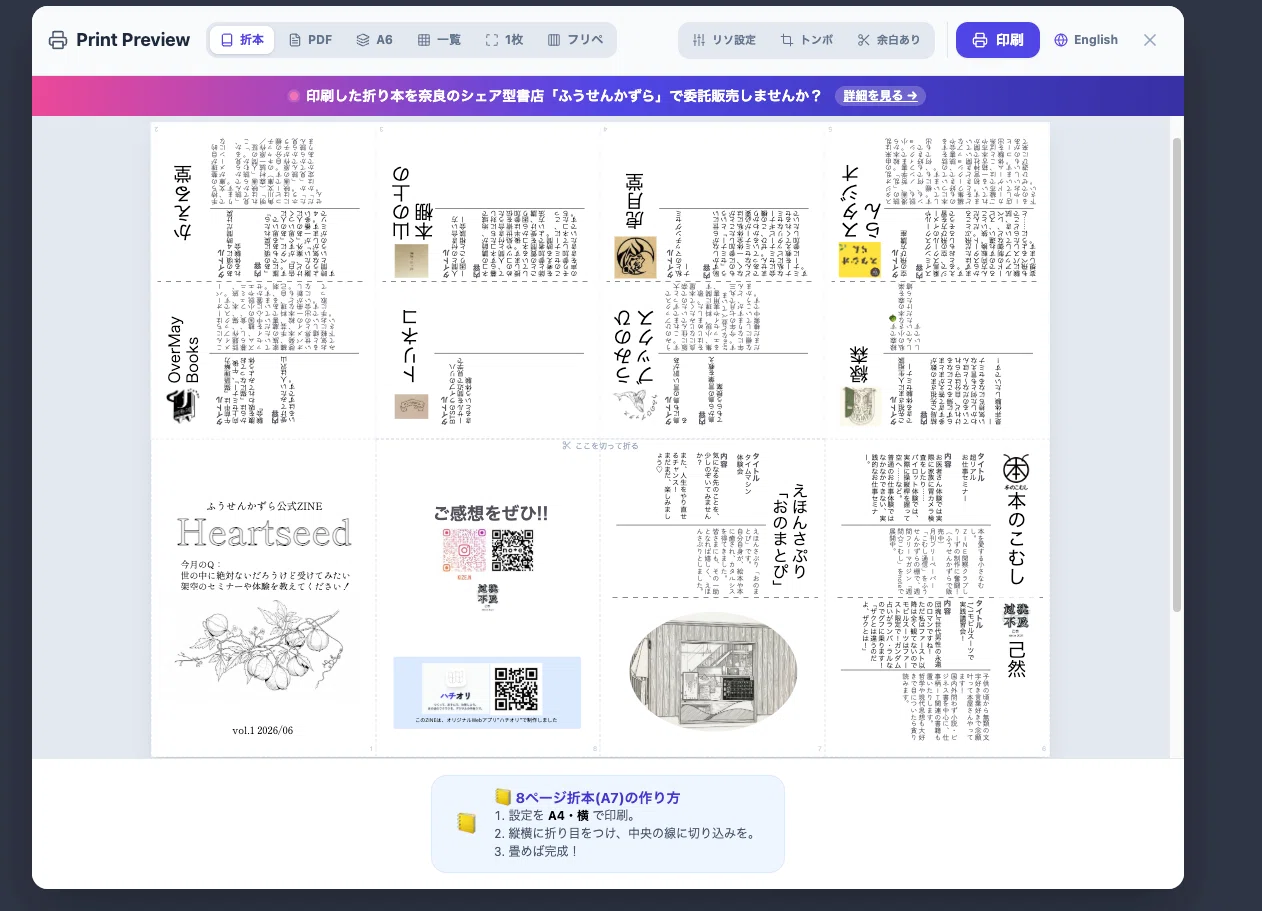Toggle トンボ crop marks

[807, 40]
